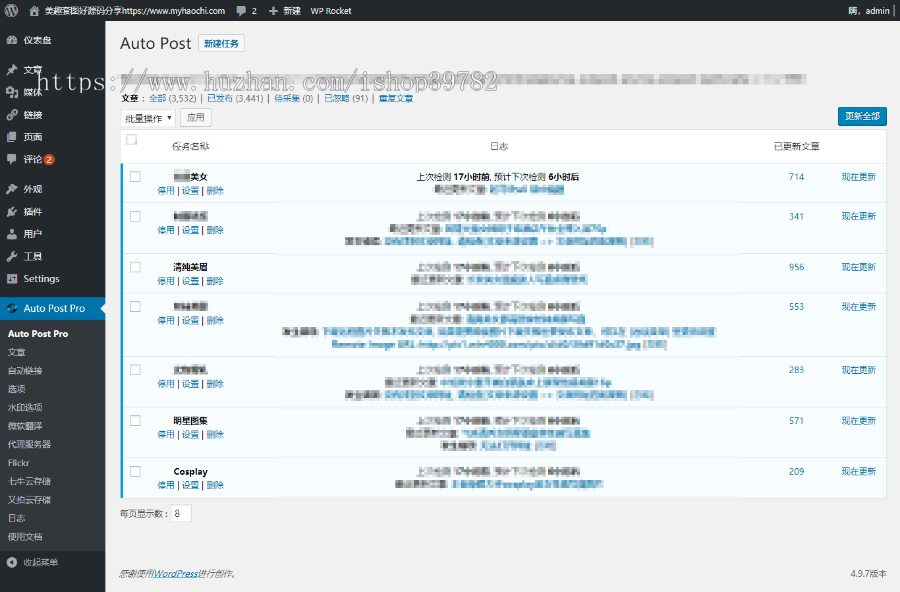The image size is (900, 592).
Task: Click the 更新全部 button
Action: pyautogui.click(x=861, y=116)
